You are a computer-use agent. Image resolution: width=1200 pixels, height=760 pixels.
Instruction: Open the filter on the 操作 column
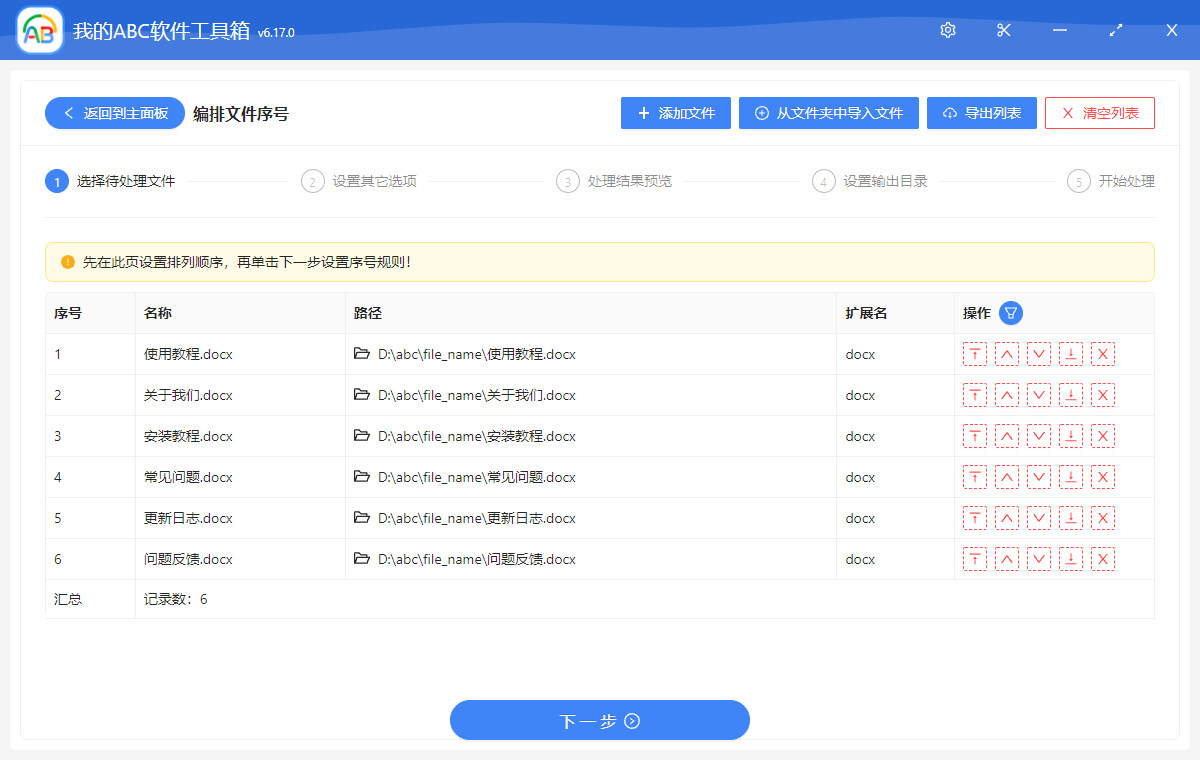[1010, 313]
